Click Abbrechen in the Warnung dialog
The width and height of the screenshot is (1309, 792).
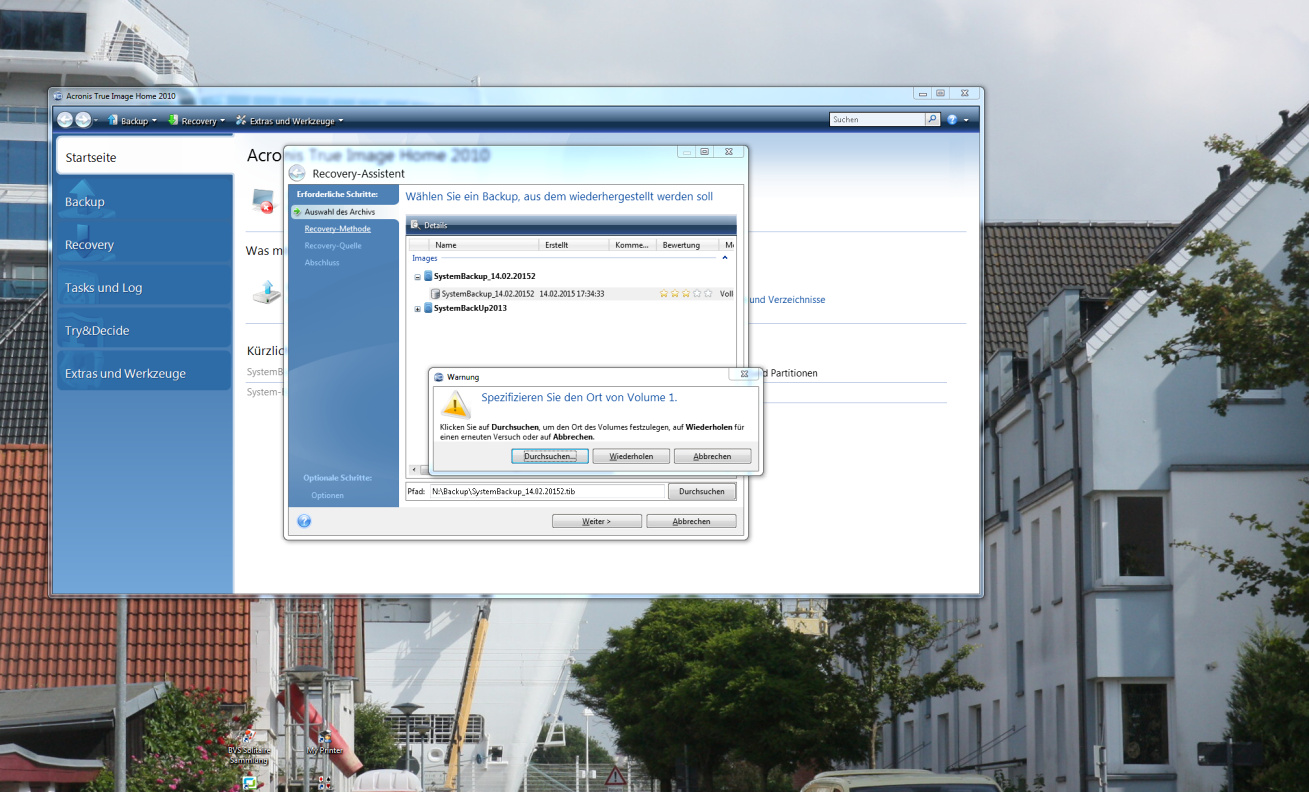(712, 456)
